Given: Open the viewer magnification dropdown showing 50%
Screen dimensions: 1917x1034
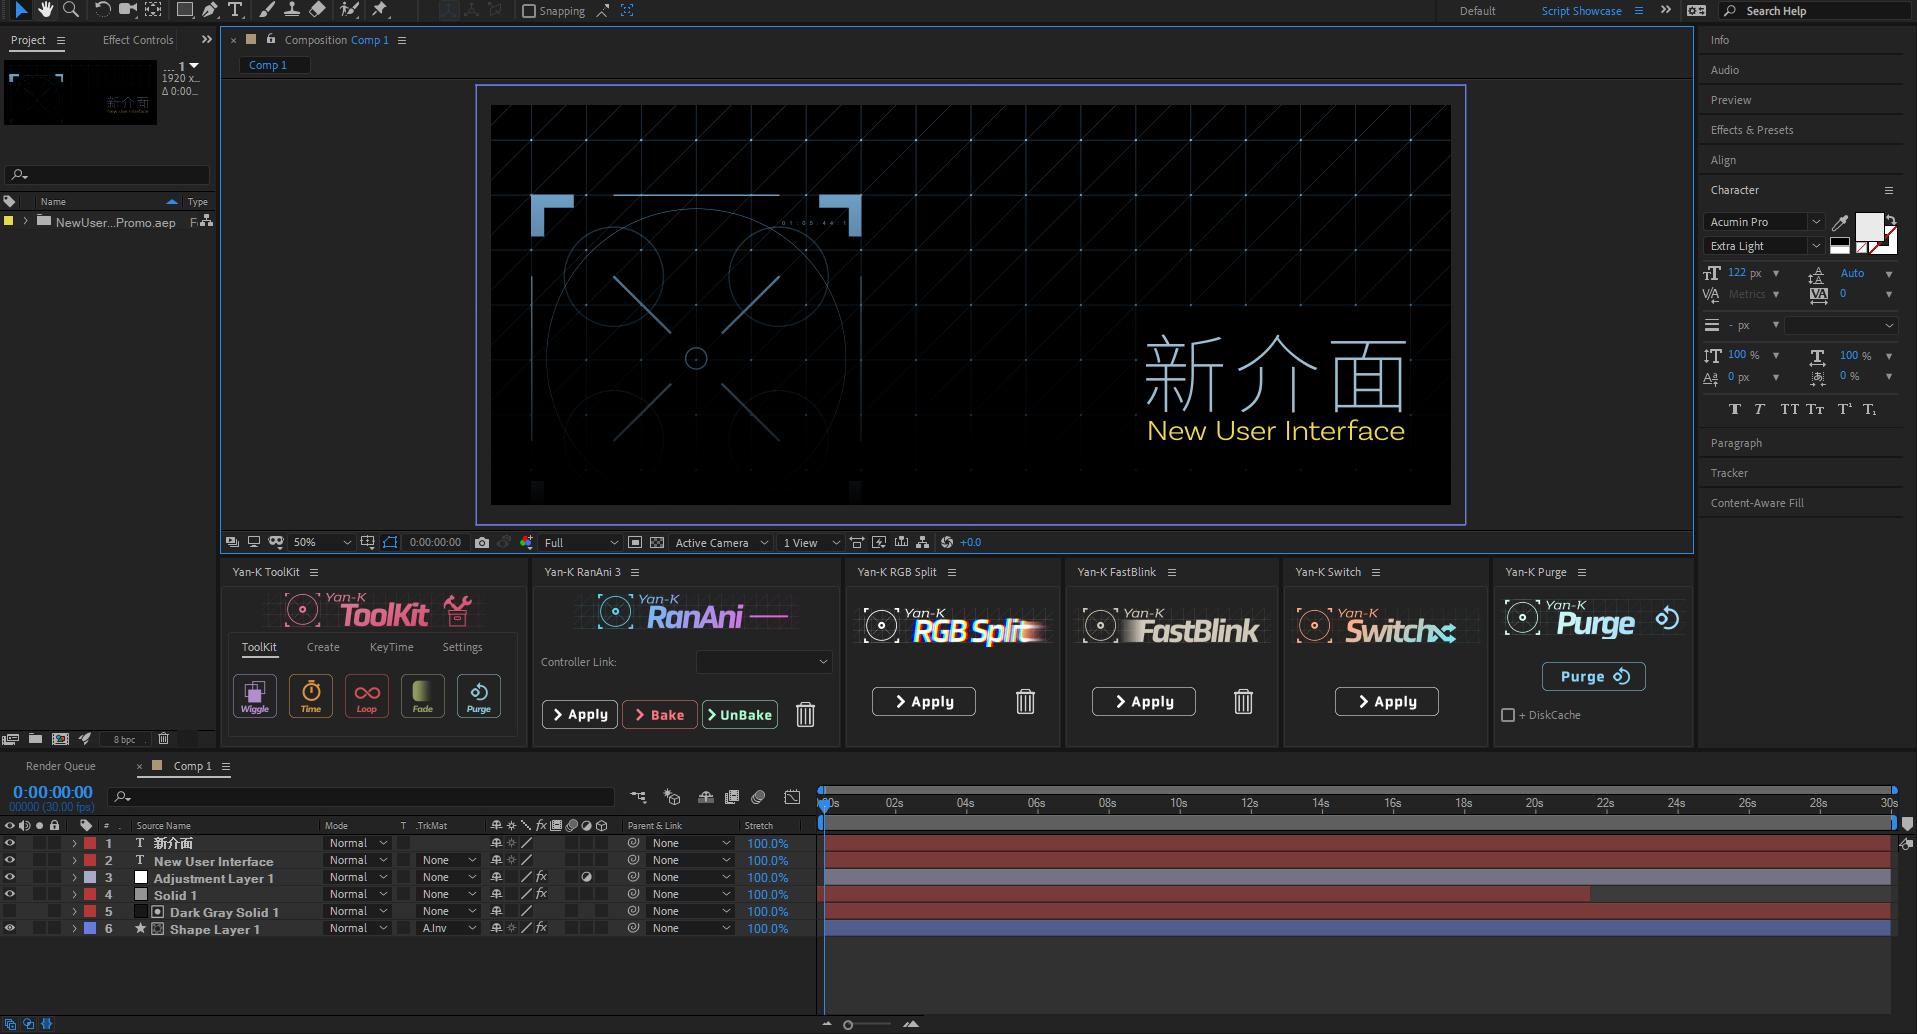Looking at the screenshot, I should [321, 542].
